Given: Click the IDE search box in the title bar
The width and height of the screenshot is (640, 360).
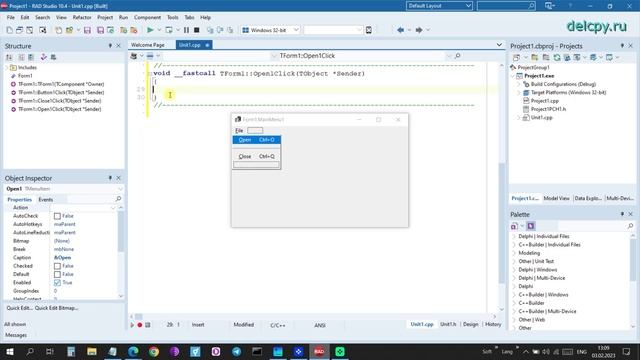Looking at the screenshot, I should tap(506, 6).
